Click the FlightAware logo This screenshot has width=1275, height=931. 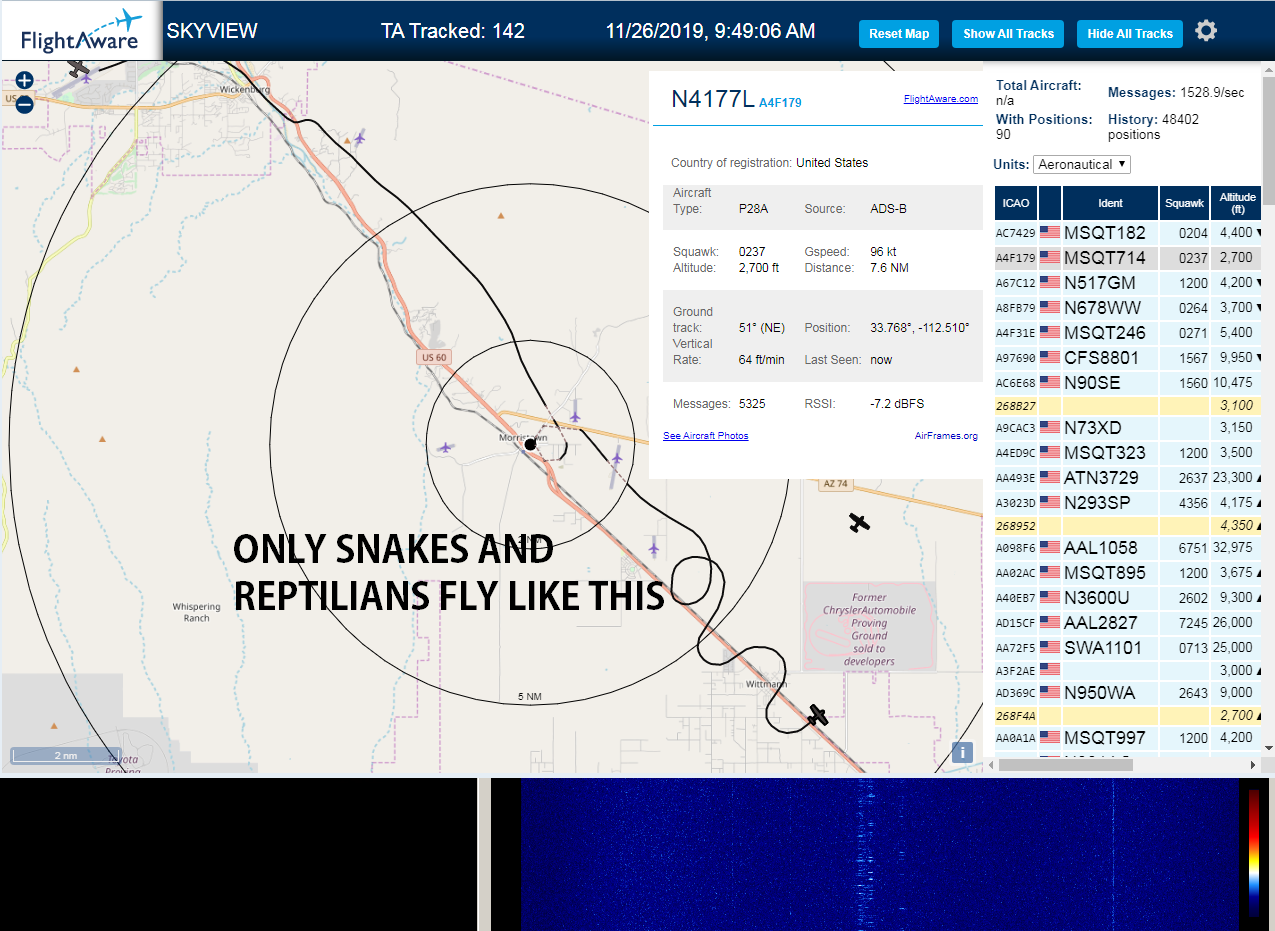pyautogui.click(x=81, y=31)
